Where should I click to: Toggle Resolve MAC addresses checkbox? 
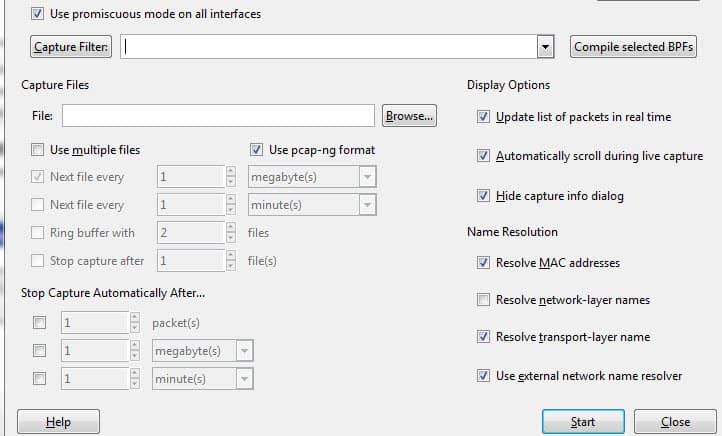(x=483, y=262)
